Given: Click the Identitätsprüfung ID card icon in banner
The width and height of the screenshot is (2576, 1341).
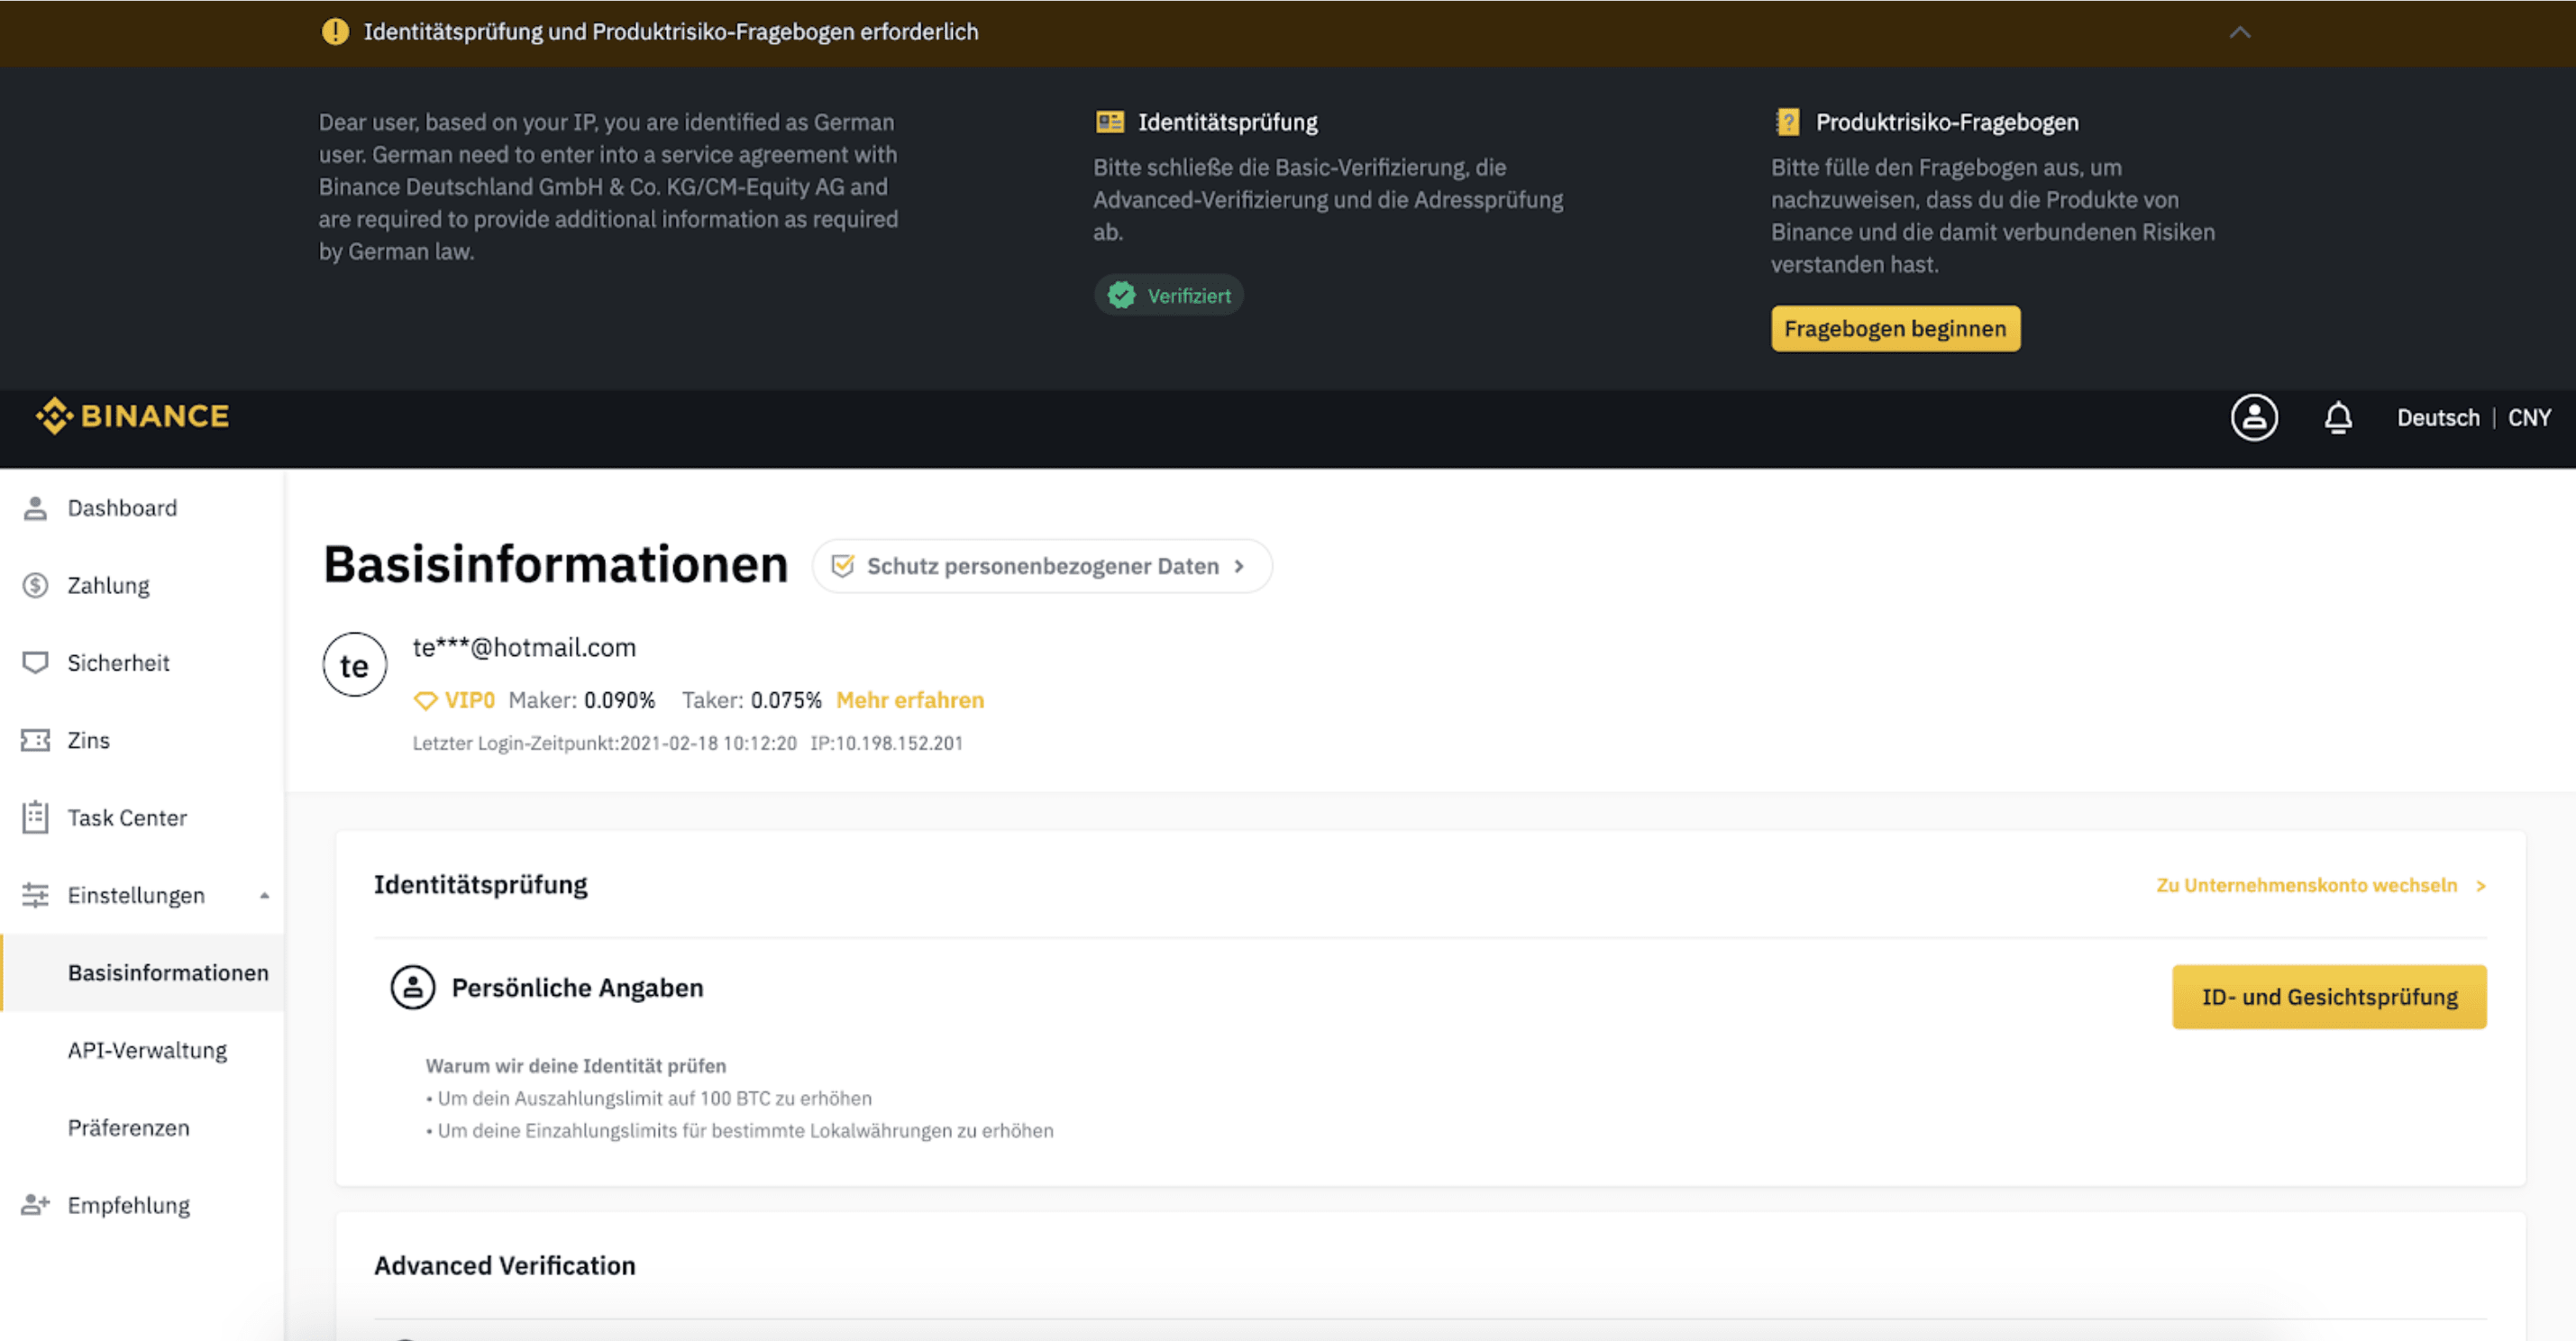Looking at the screenshot, I should coord(1109,122).
